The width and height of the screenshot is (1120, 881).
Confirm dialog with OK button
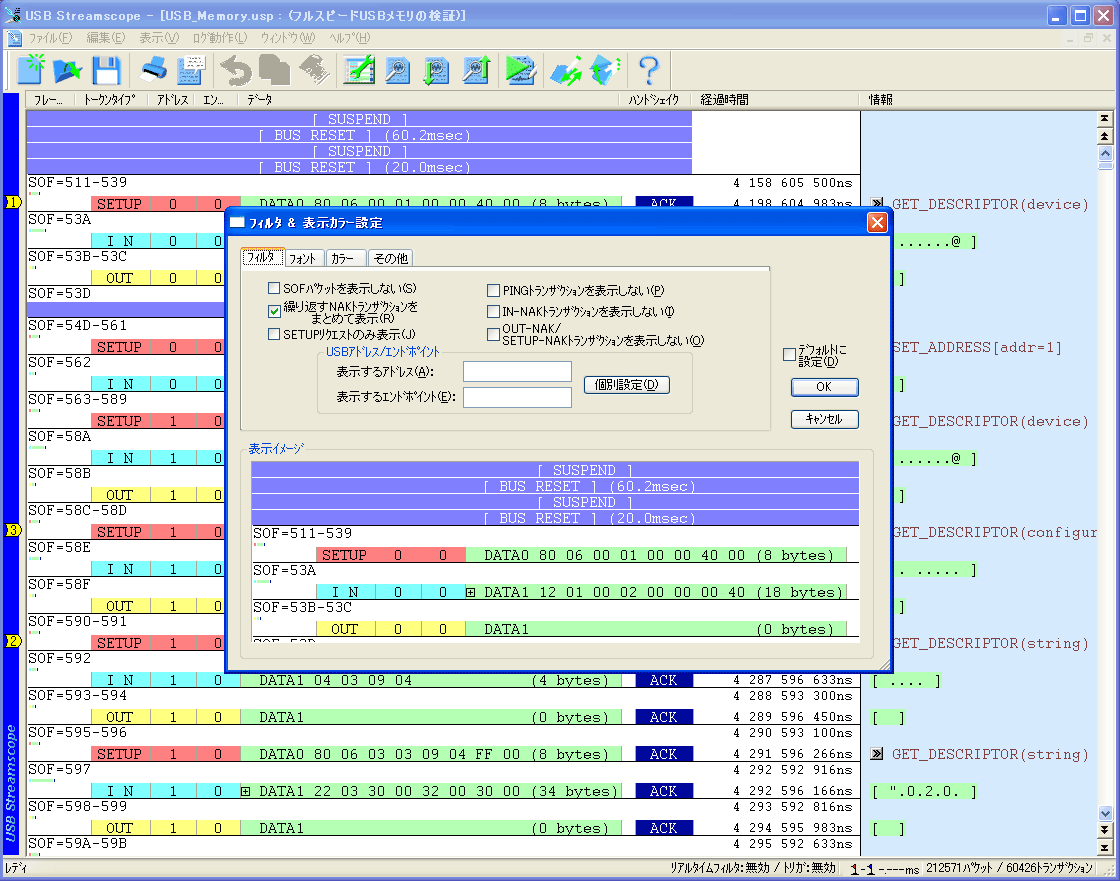point(824,387)
